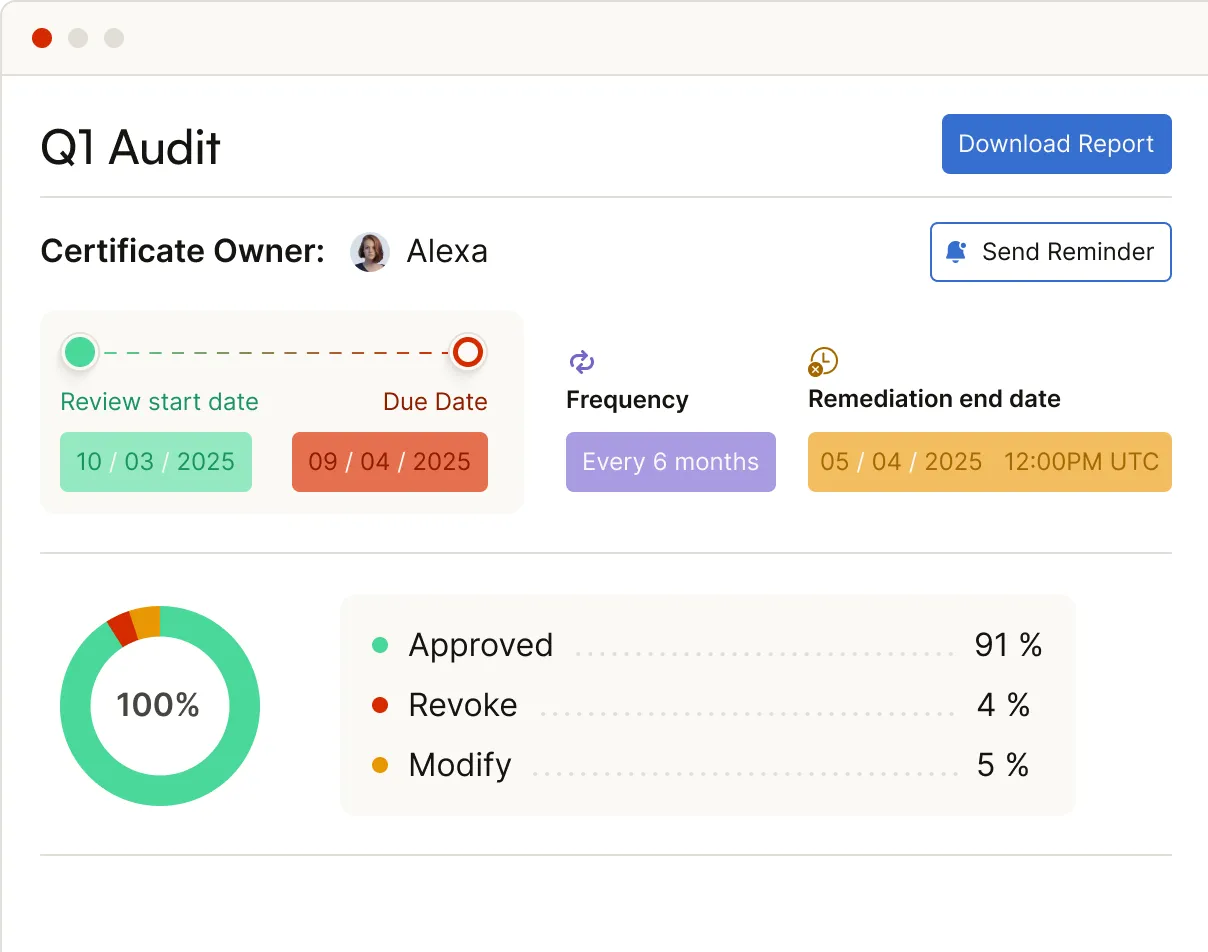1208x952 pixels.
Task: Click the remediation clock icon
Action: [823, 362]
